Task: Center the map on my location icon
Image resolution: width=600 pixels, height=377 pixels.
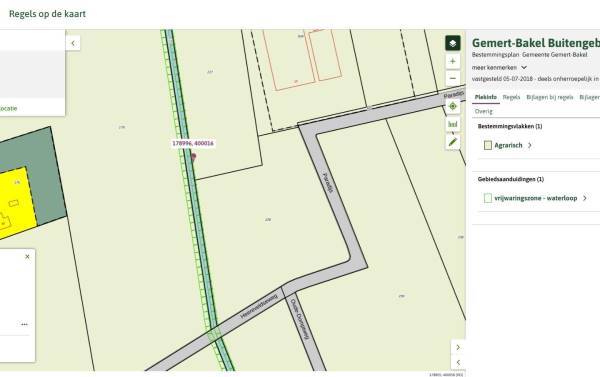Action: click(x=453, y=106)
